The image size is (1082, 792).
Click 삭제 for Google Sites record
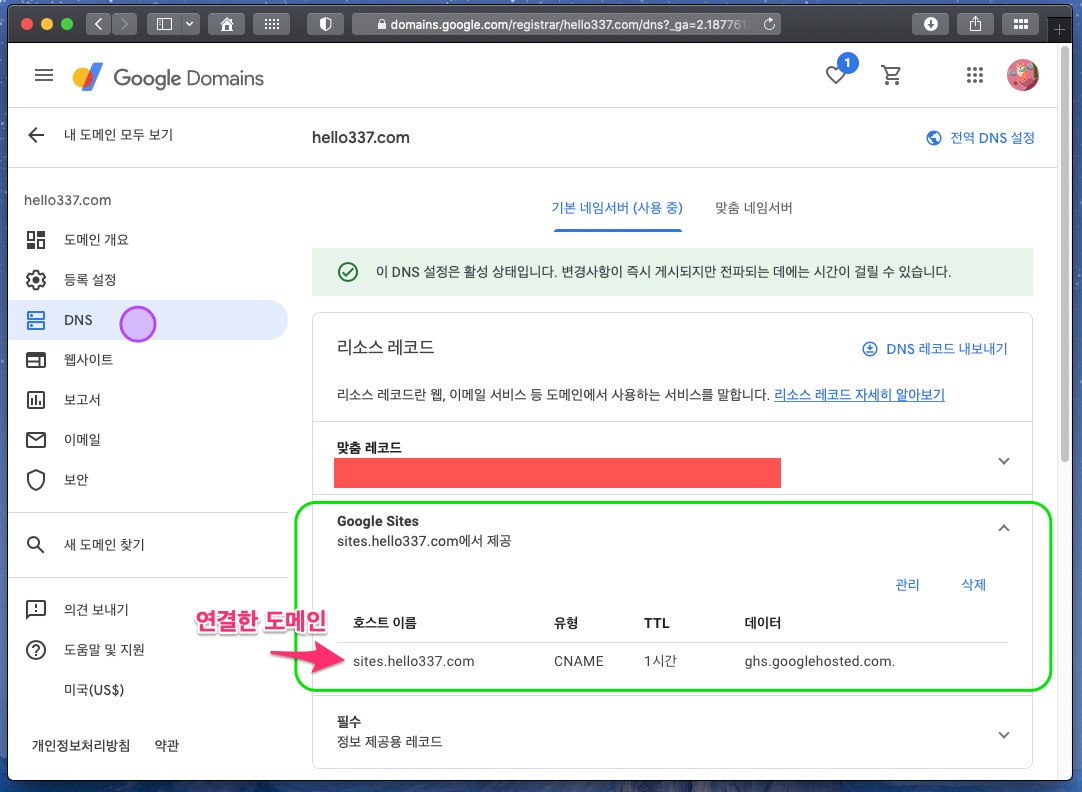[x=974, y=585]
